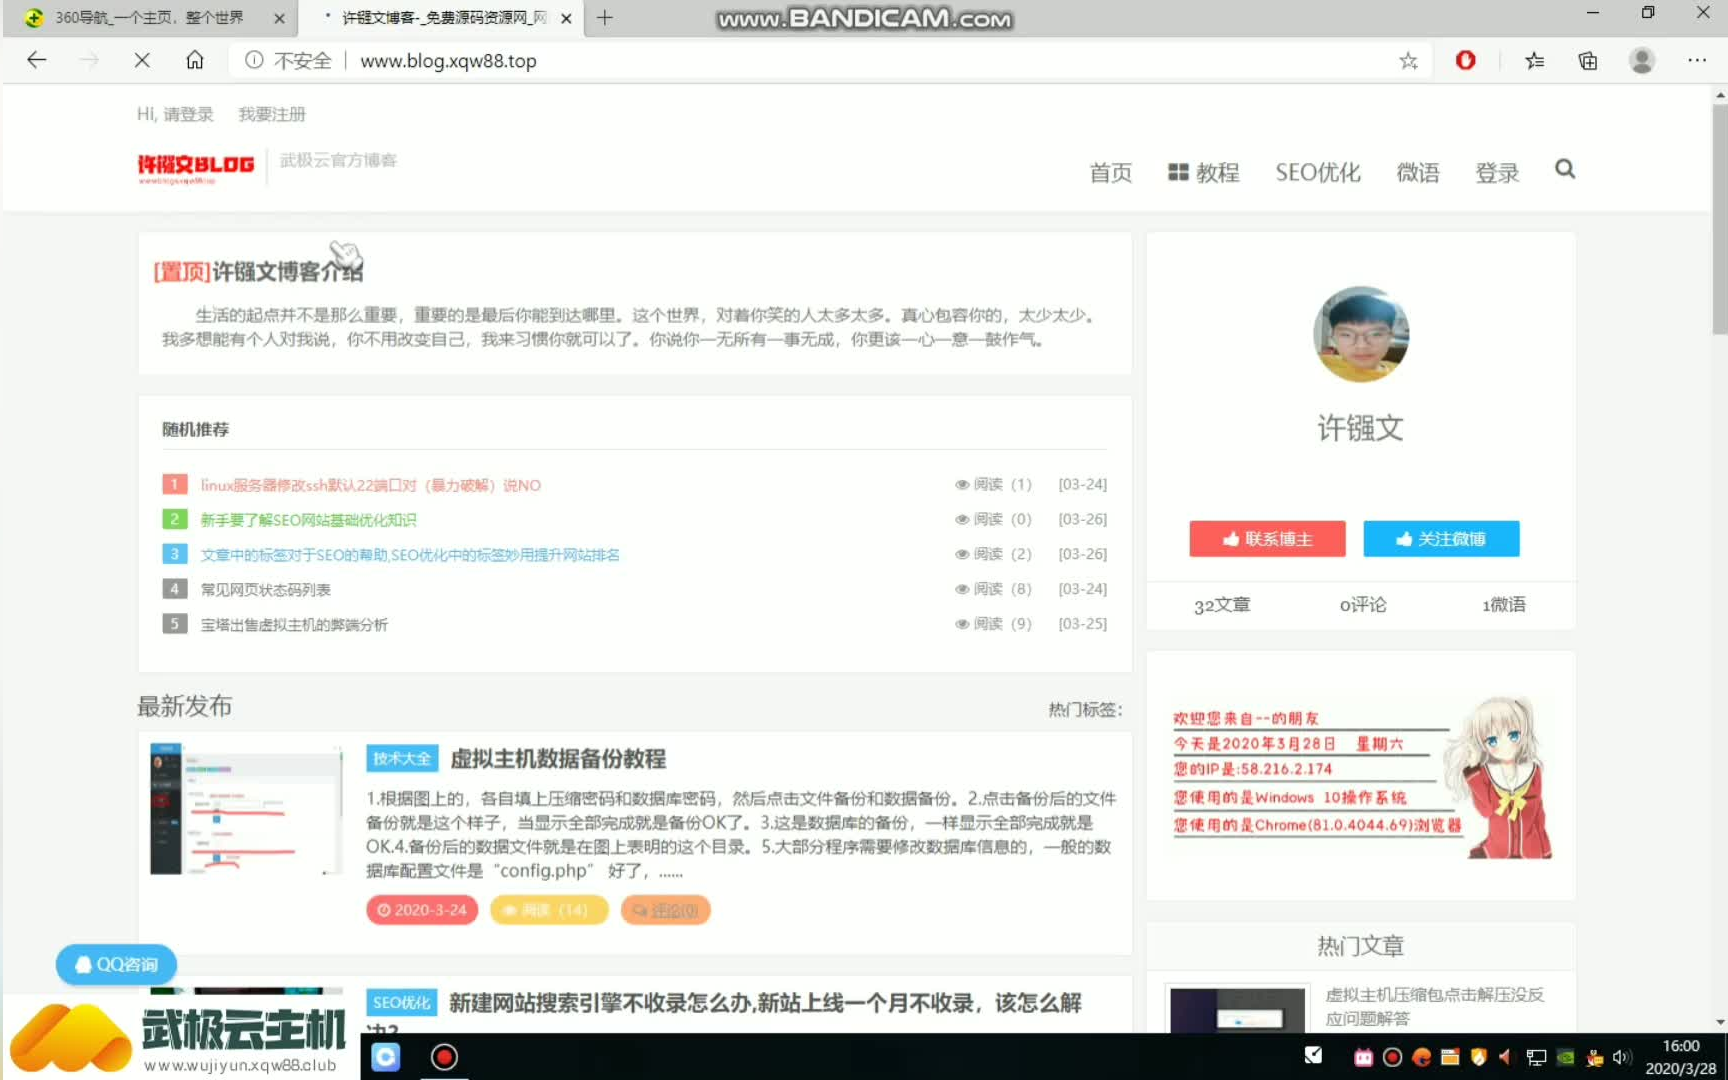
Task: Close the 许镪文博客 tab
Action: pyautogui.click(x=566, y=18)
